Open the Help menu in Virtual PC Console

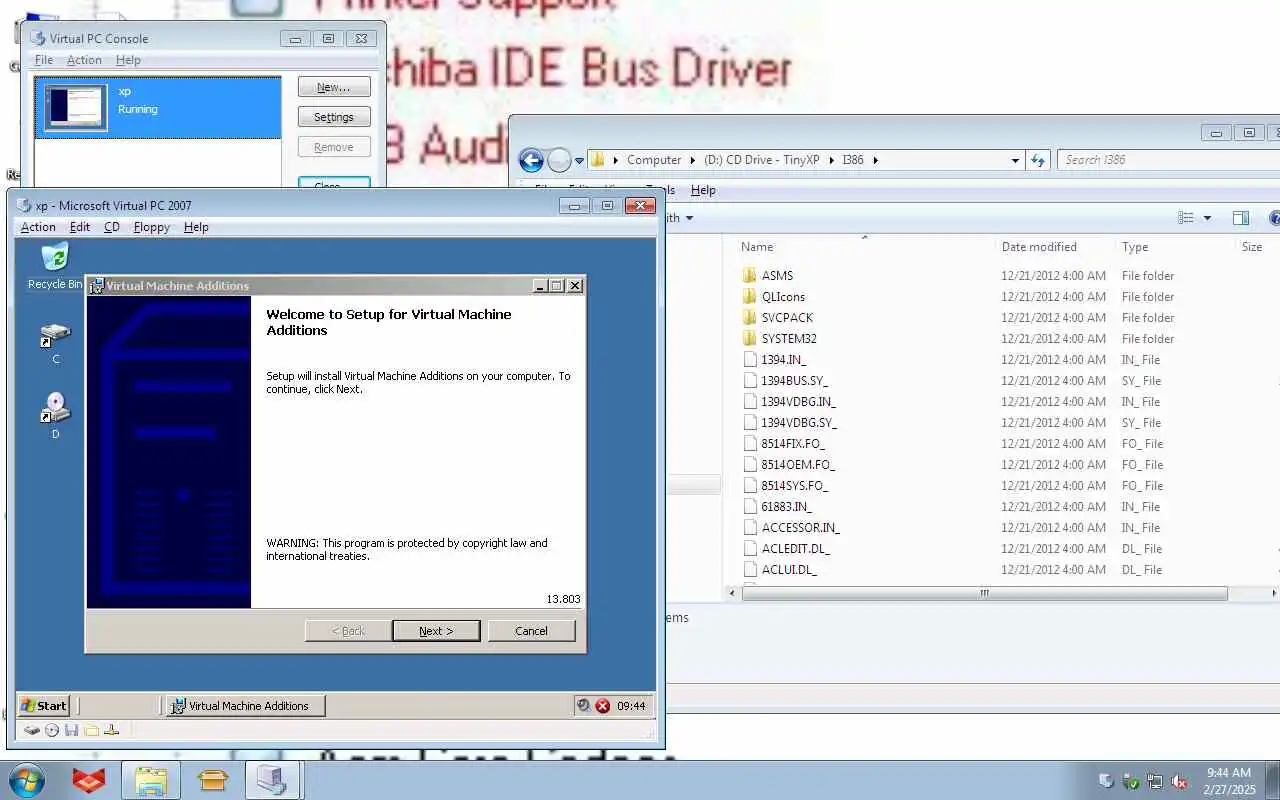128,60
